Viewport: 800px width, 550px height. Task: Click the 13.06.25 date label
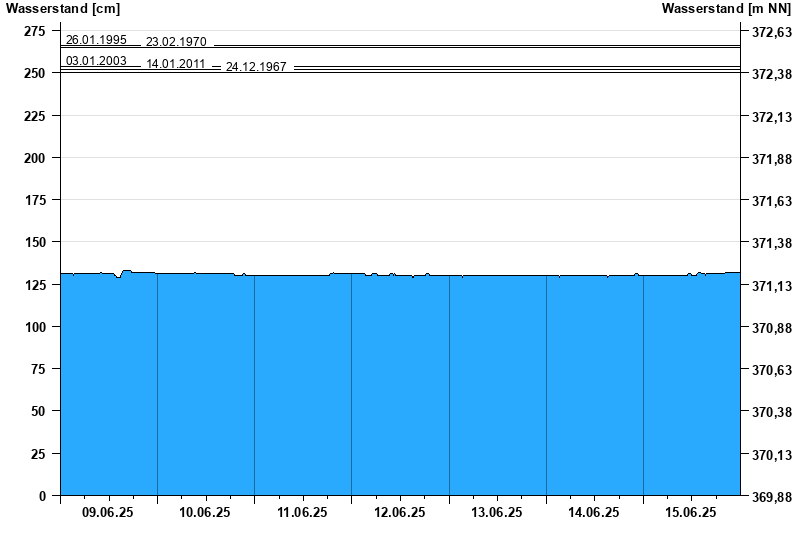(x=496, y=512)
